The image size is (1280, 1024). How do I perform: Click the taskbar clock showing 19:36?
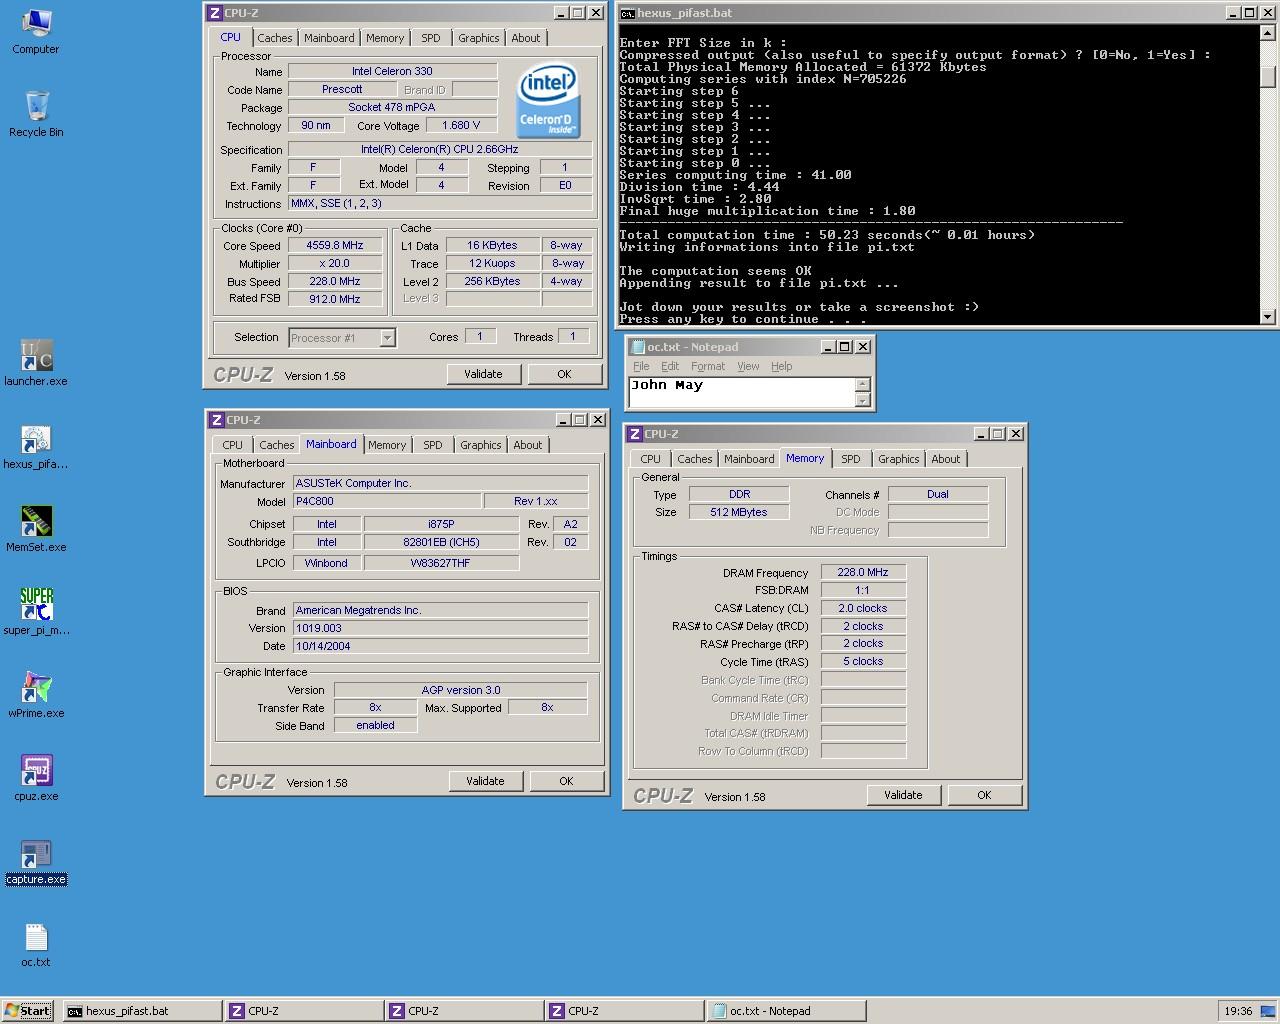coord(1238,1011)
